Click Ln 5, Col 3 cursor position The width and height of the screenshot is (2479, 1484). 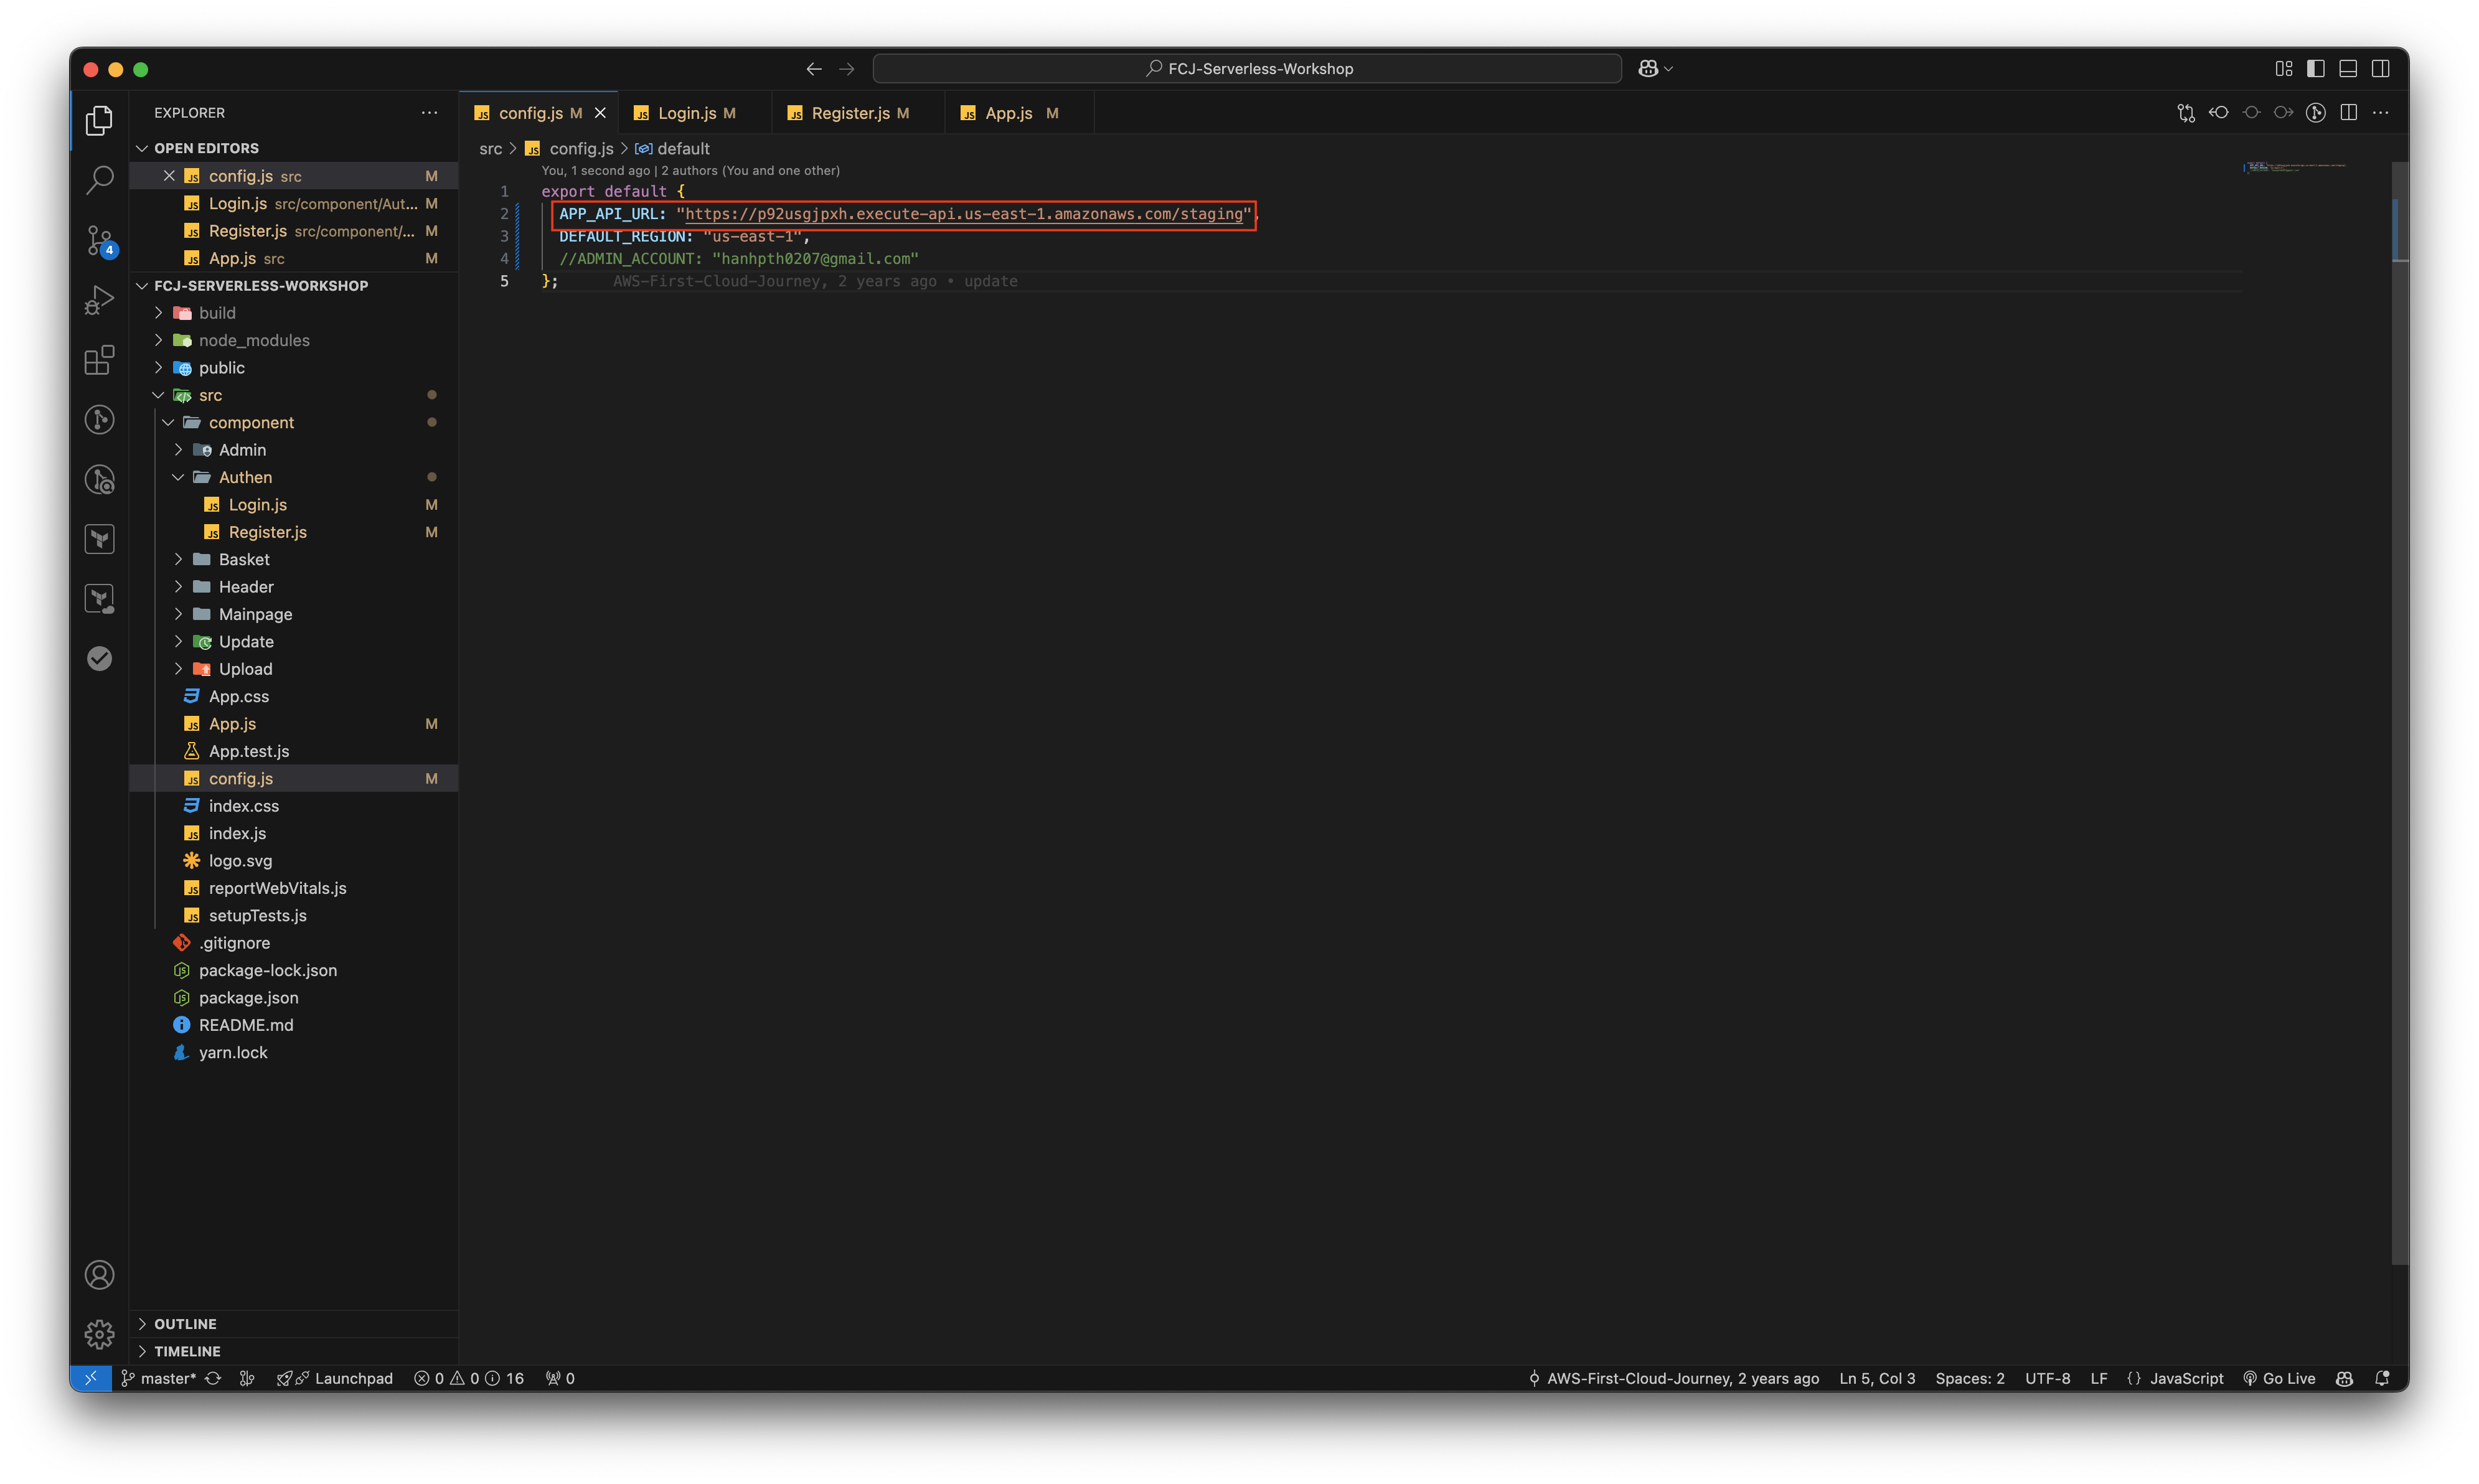pyautogui.click(x=1876, y=1378)
